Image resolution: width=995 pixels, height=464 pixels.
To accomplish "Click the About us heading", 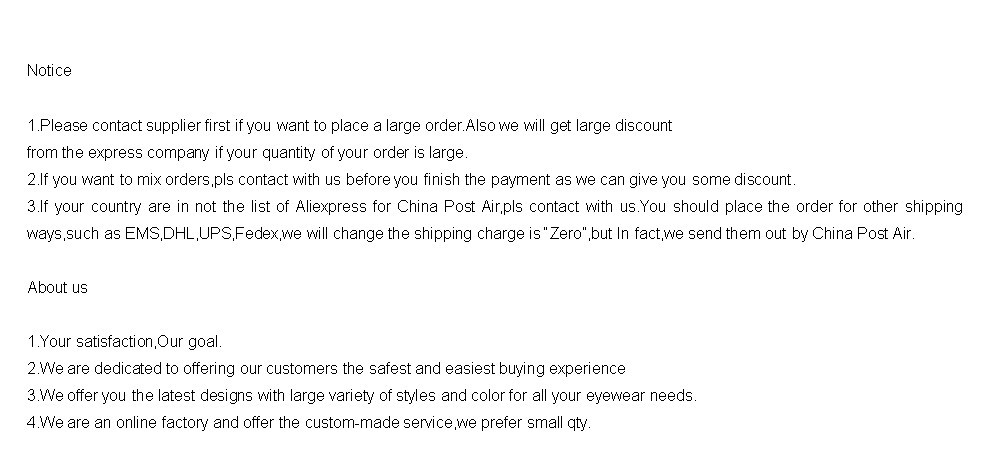I will 57,288.
